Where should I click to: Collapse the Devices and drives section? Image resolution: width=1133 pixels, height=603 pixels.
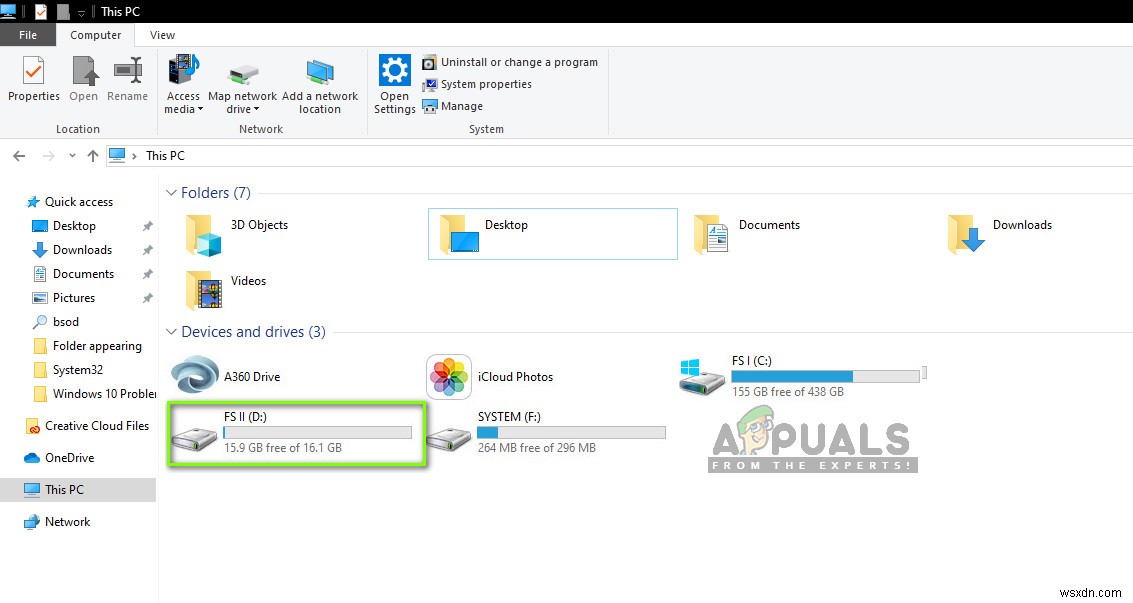coord(170,332)
